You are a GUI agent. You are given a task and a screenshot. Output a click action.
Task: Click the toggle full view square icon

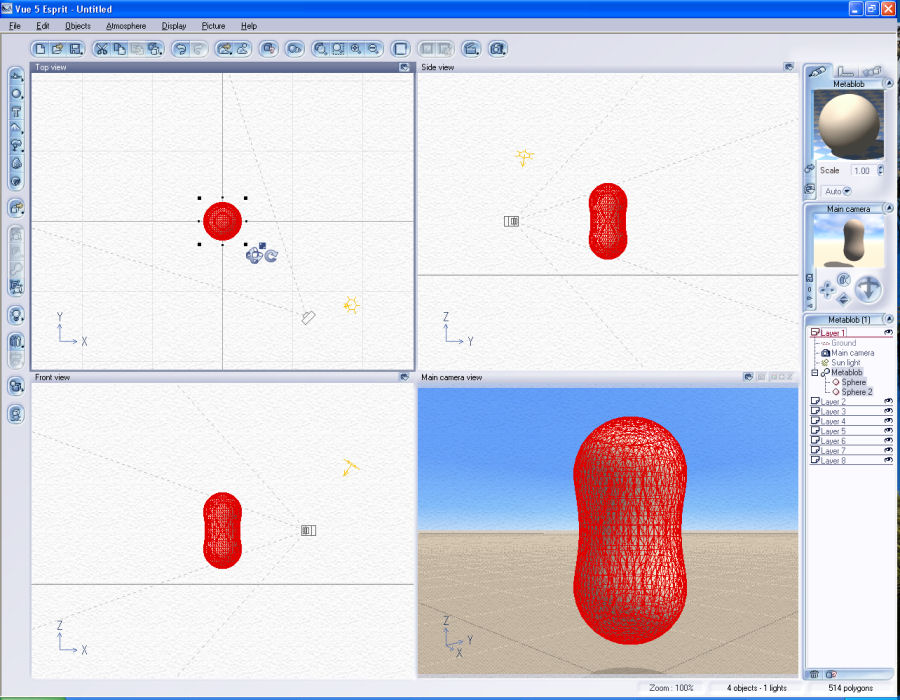pos(401,49)
